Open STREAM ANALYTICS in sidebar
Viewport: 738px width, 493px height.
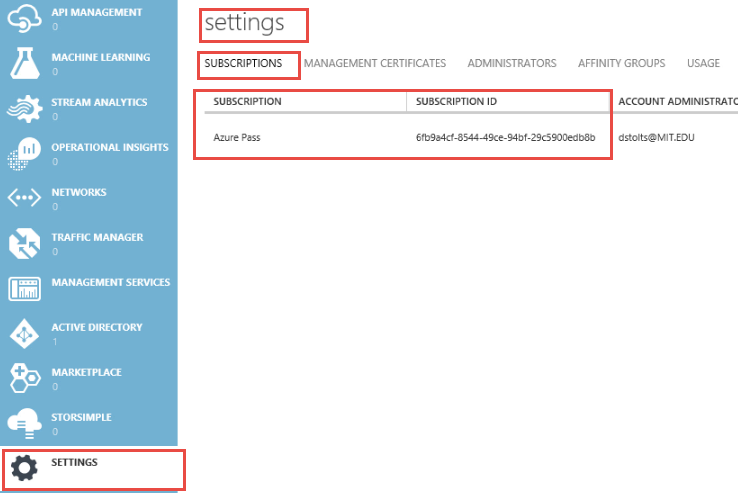tap(89, 108)
